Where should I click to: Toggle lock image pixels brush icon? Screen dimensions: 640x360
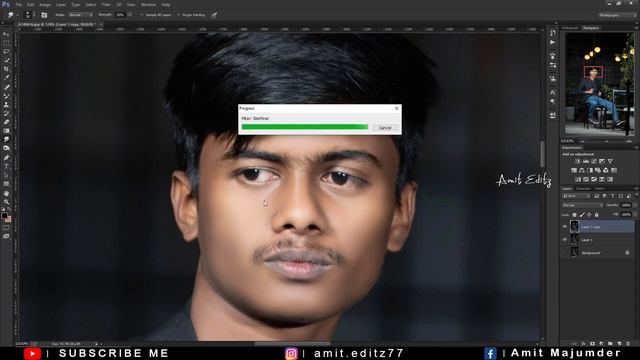click(x=582, y=215)
